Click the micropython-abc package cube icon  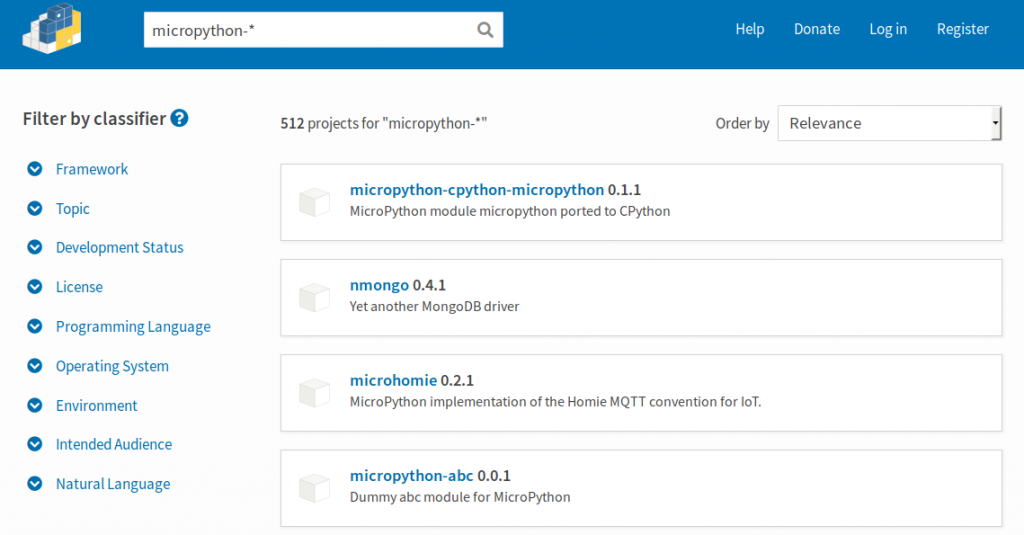coord(315,489)
